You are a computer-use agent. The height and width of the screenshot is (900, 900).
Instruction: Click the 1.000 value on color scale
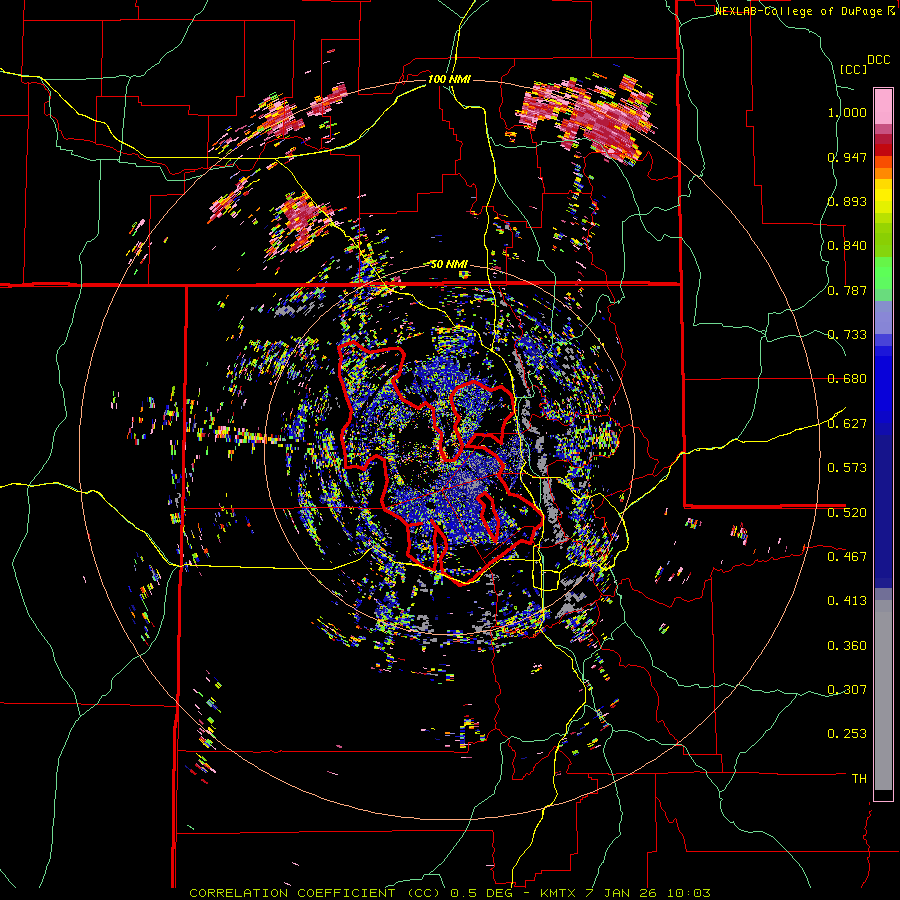(x=847, y=112)
